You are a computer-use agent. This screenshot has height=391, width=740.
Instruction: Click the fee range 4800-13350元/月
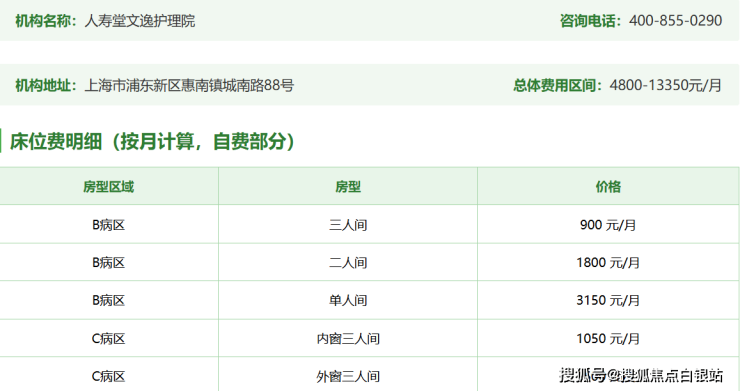tap(665, 85)
